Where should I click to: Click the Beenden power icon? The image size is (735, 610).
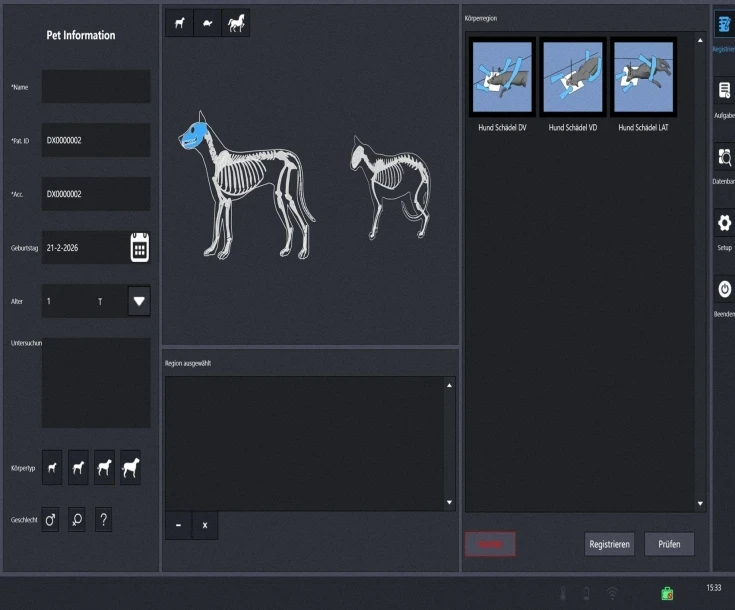(725, 289)
